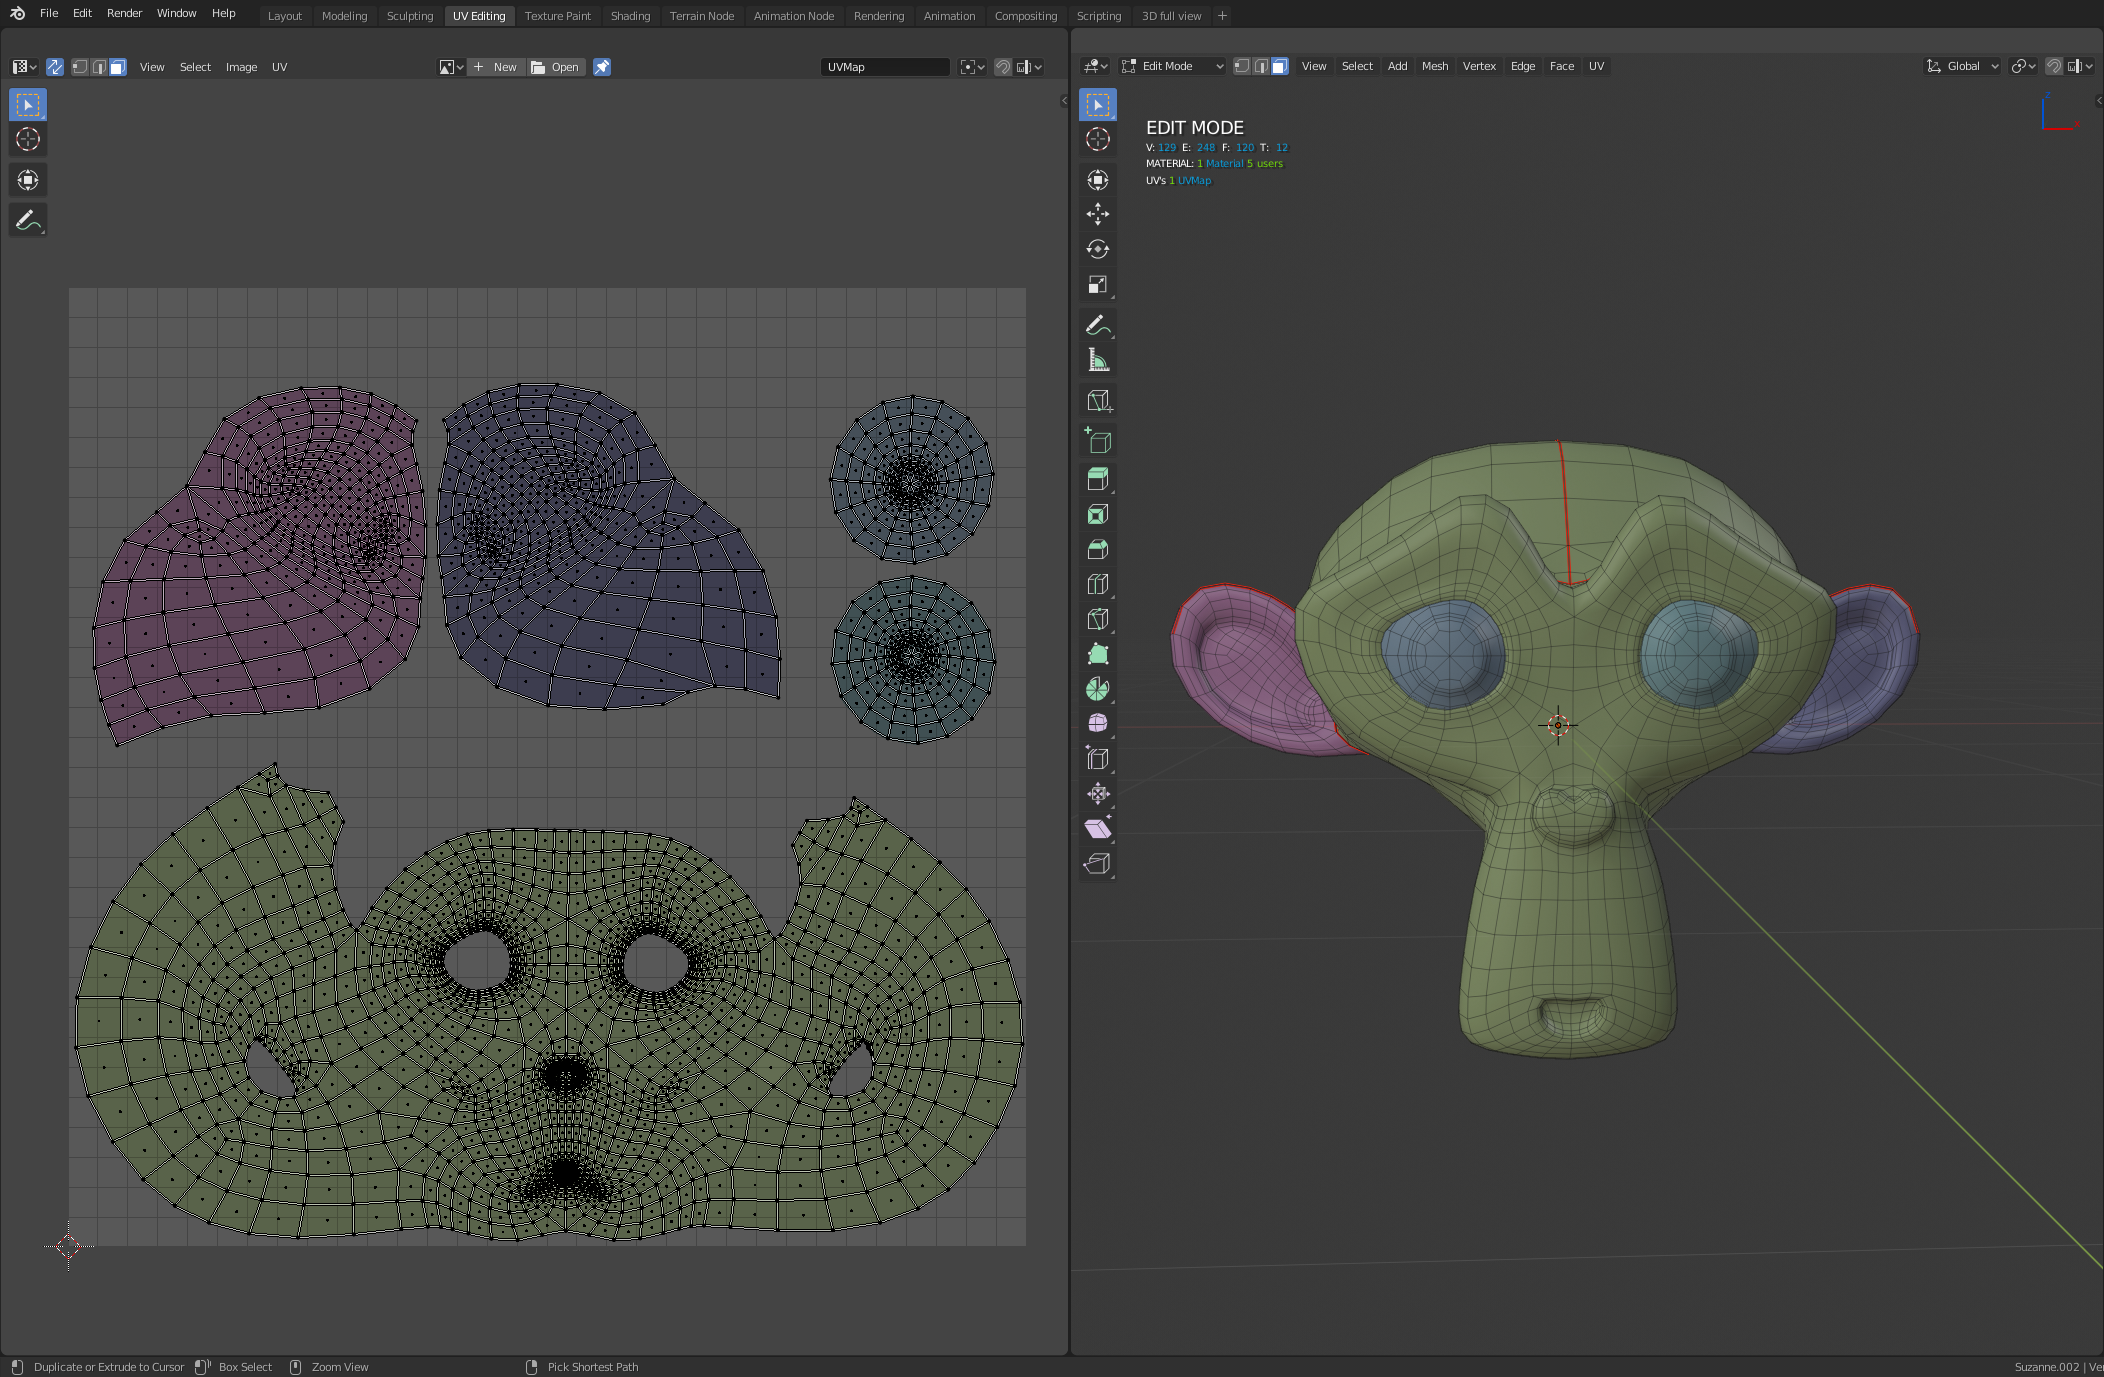Select the Loop Cut tool
Screen dimensions: 2104x1377
[1098, 584]
